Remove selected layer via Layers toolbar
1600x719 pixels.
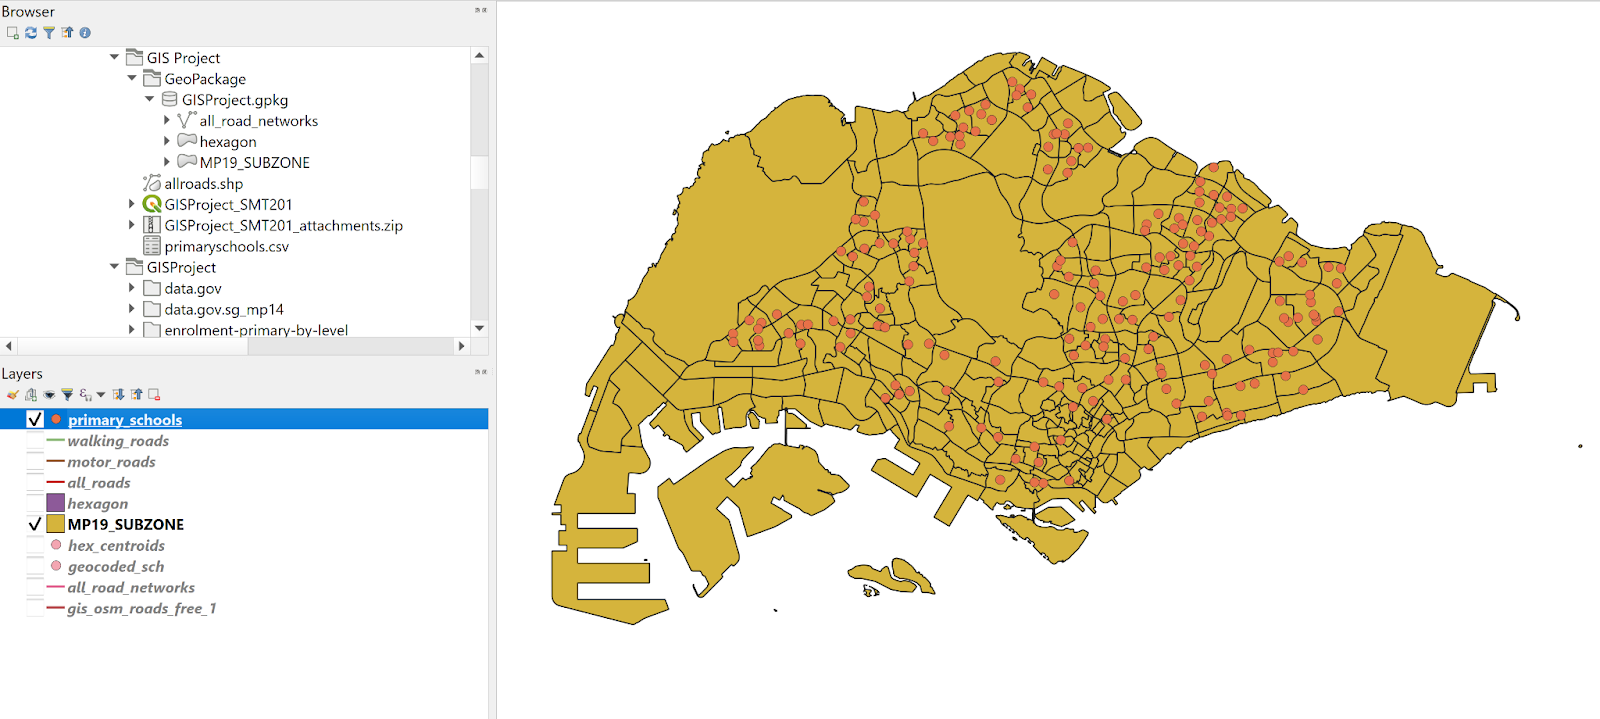tap(154, 395)
